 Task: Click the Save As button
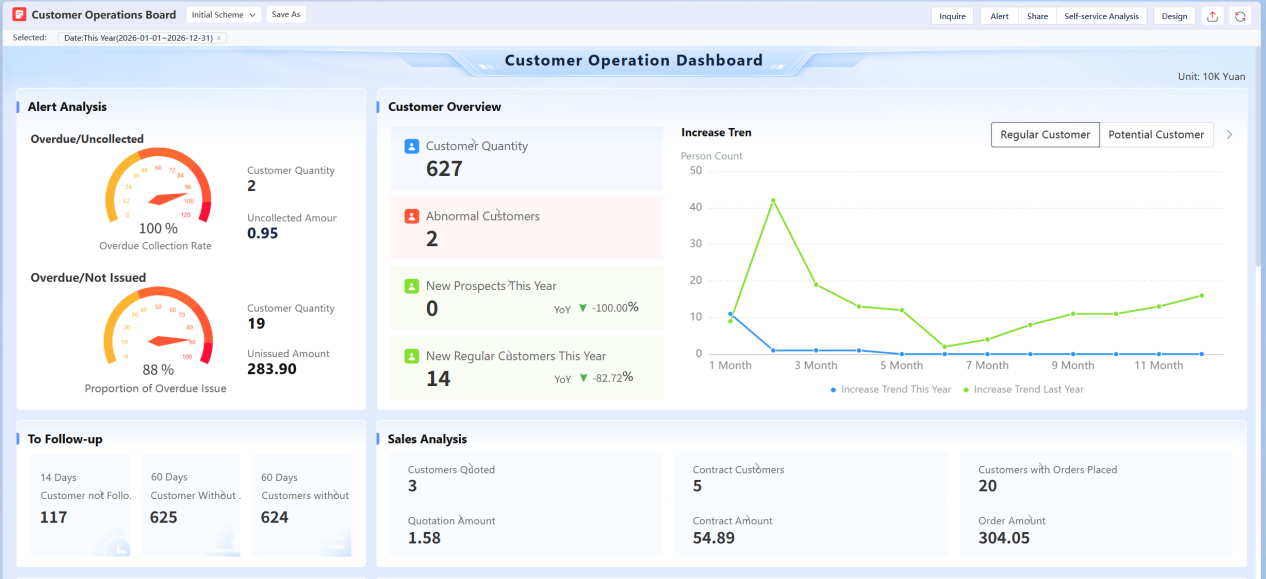[x=286, y=15]
